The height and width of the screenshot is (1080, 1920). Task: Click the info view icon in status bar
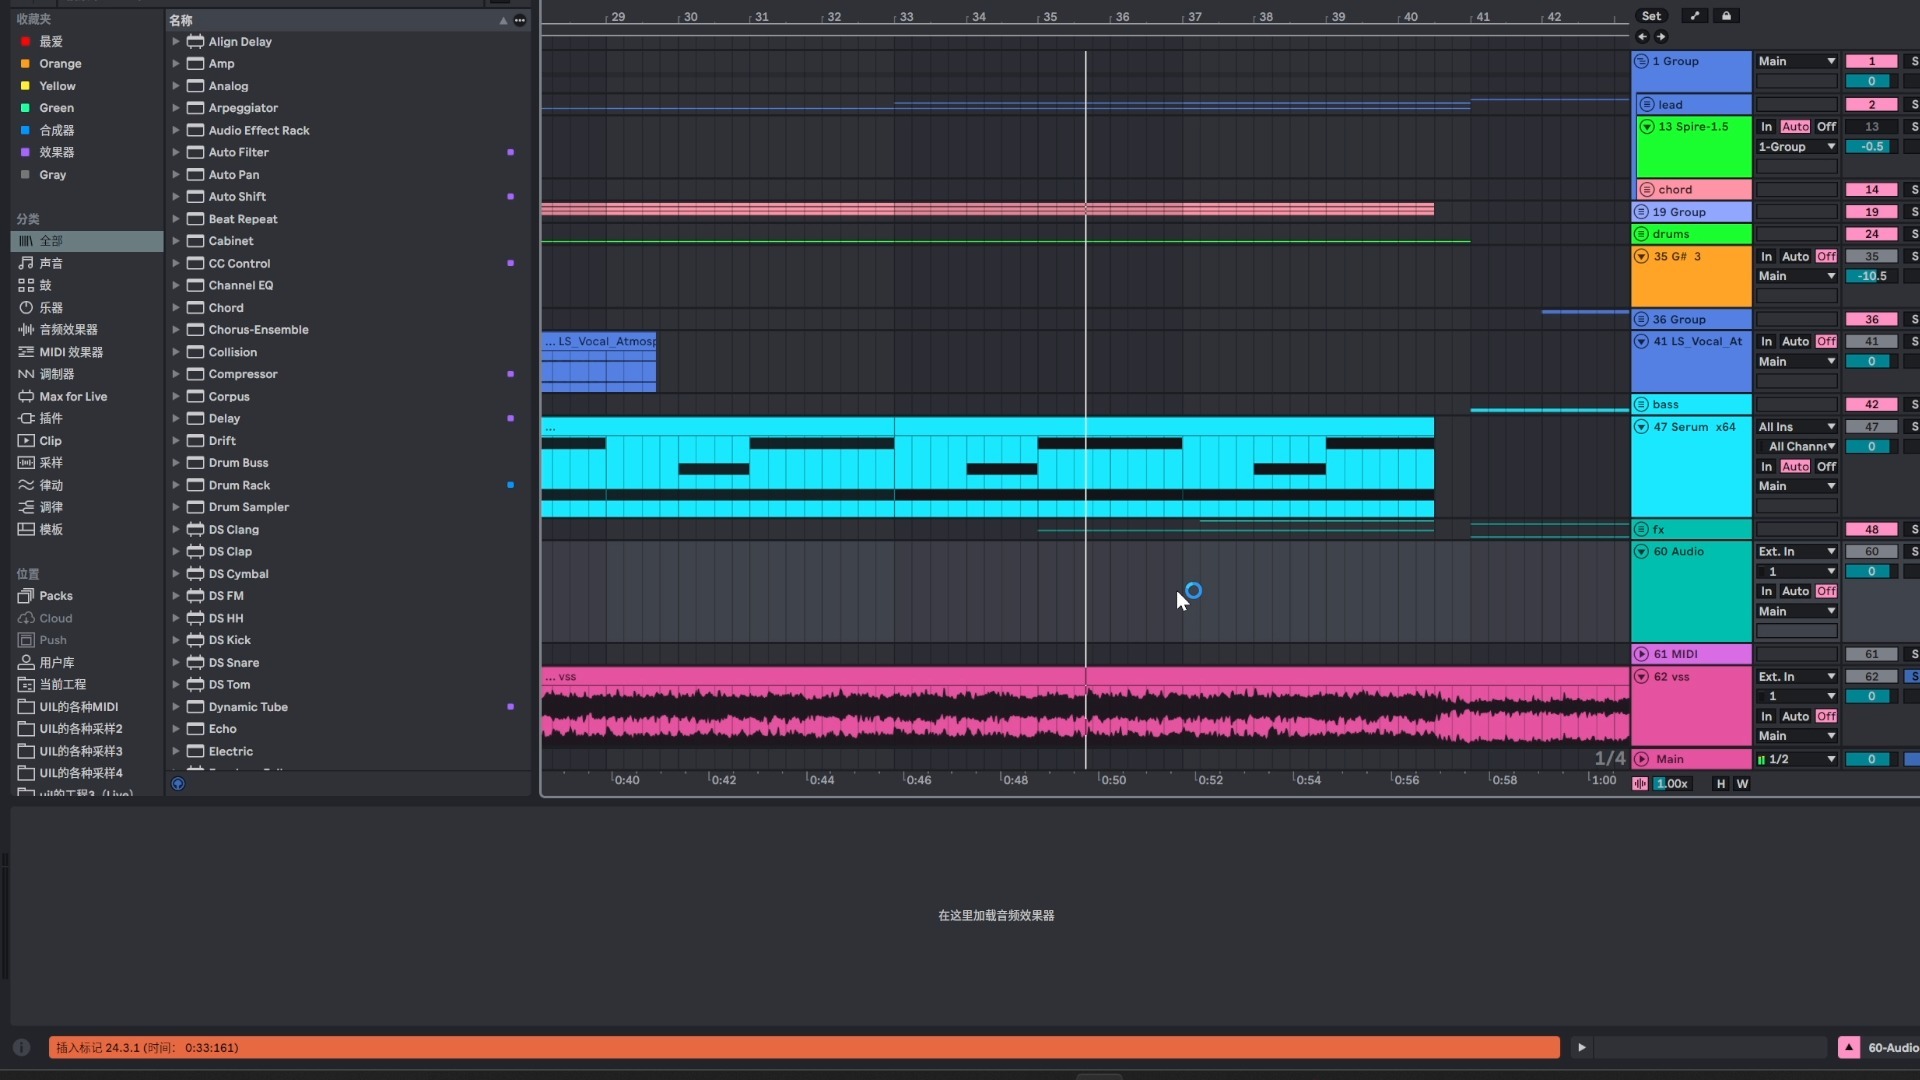pos(21,1047)
